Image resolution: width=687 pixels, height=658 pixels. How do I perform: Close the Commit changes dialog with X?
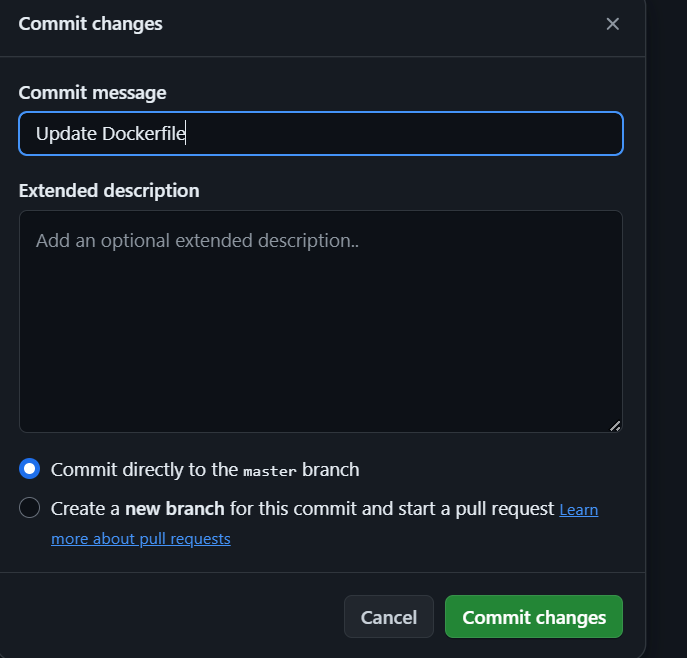[x=613, y=24]
